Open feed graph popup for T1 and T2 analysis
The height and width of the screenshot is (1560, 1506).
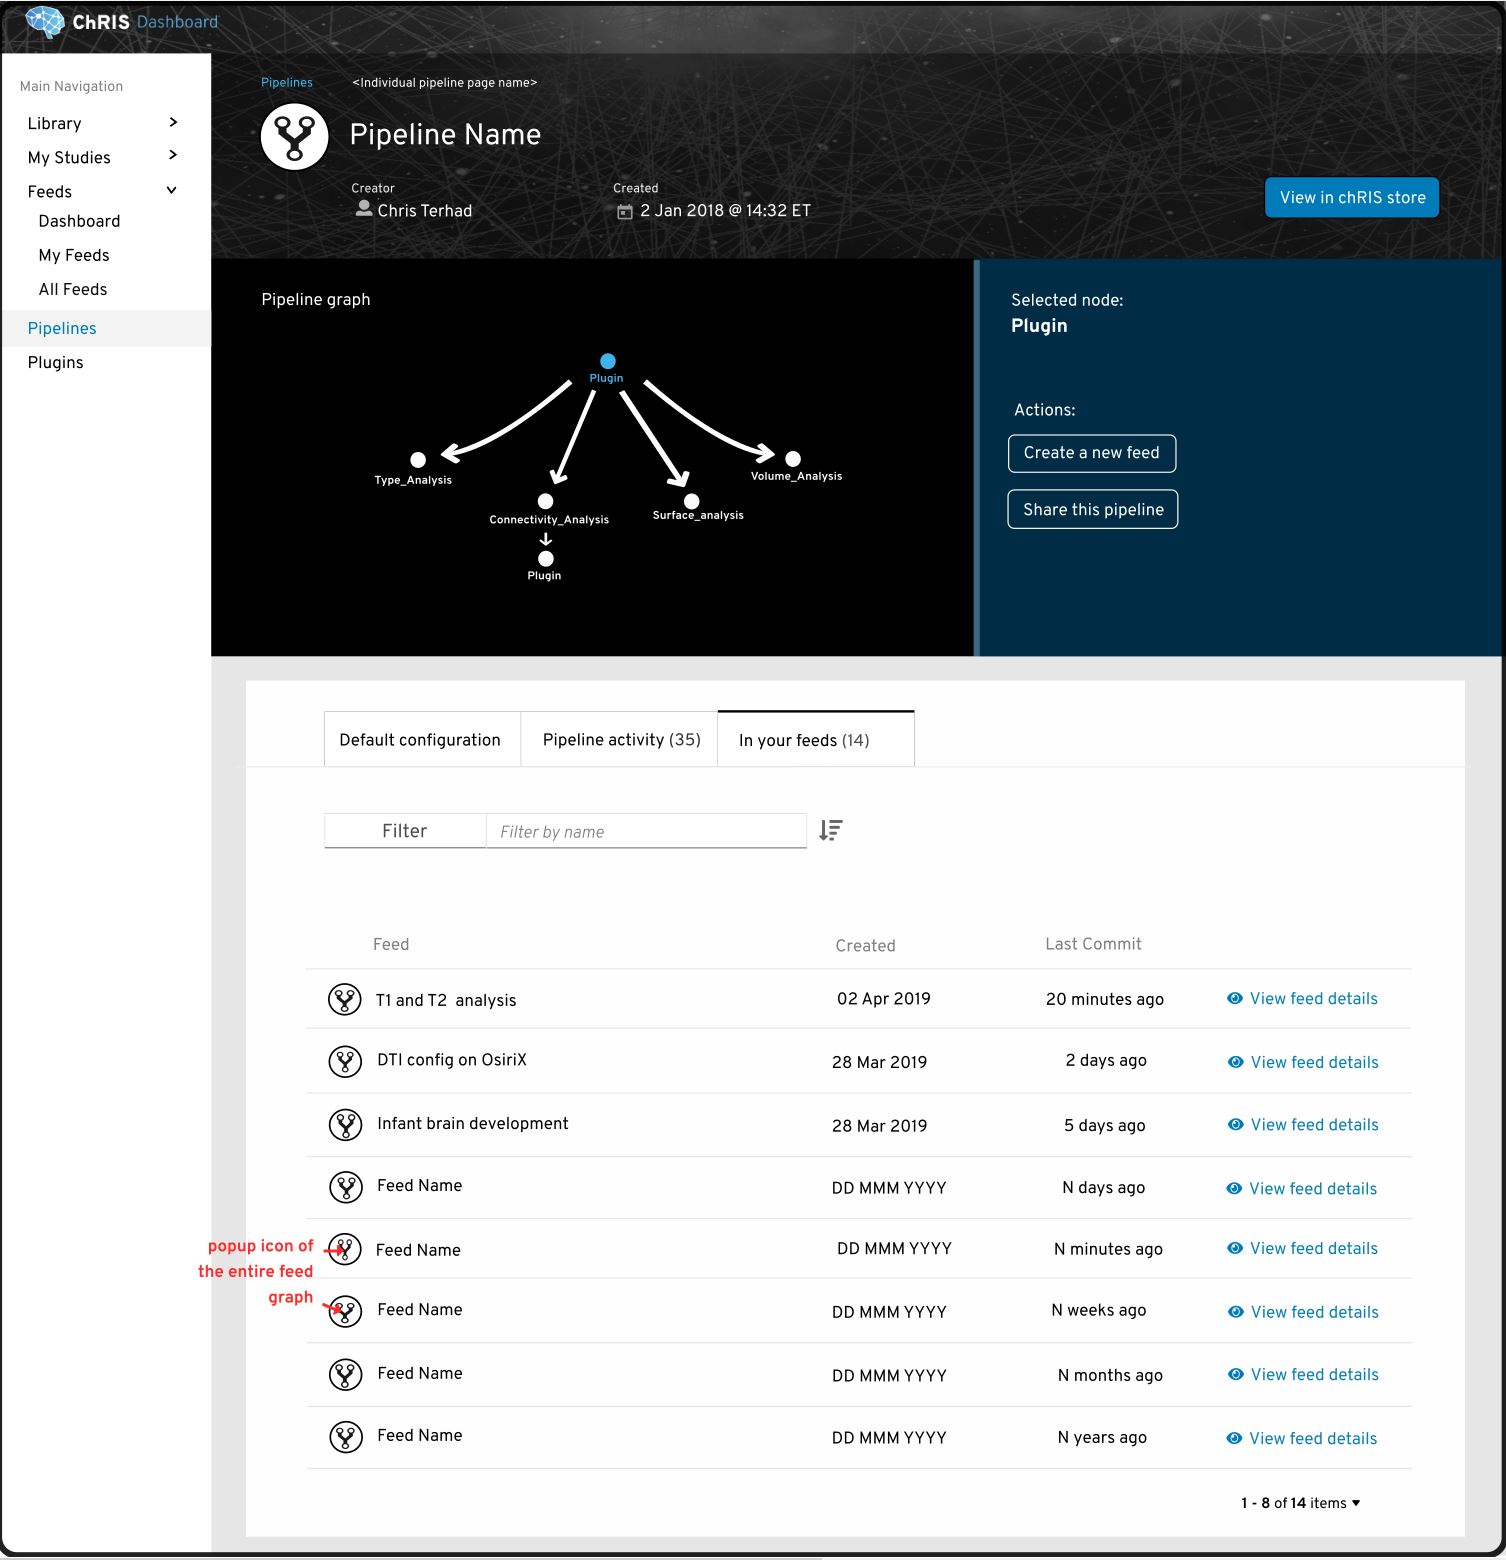click(x=344, y=998)
